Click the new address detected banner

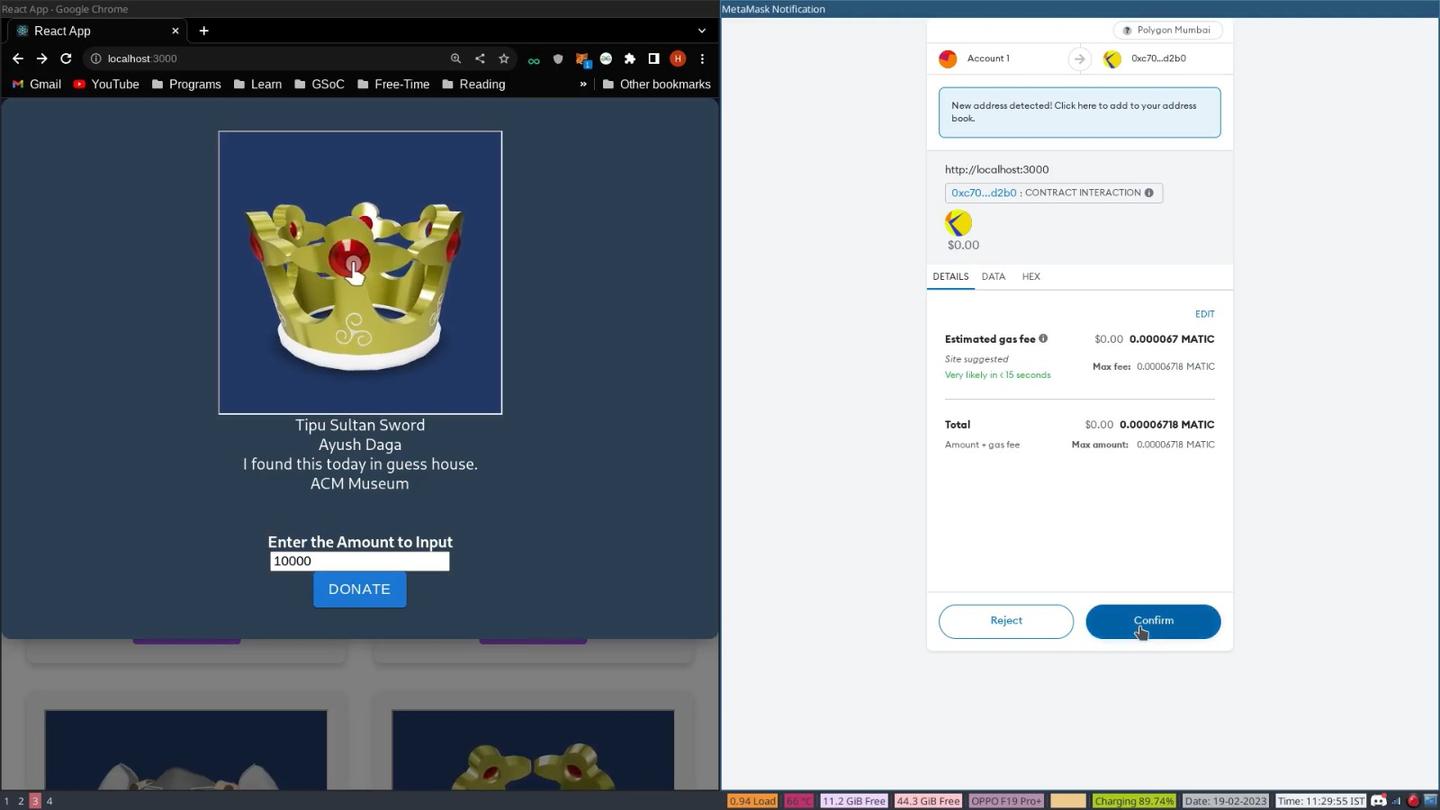(1080, 112)
